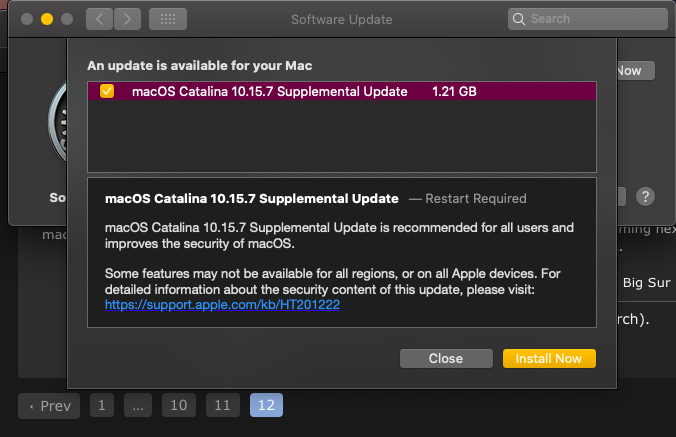Screen dimensions: 676x437
Task: Click the Install Now button
Action: tap(549, 359)
